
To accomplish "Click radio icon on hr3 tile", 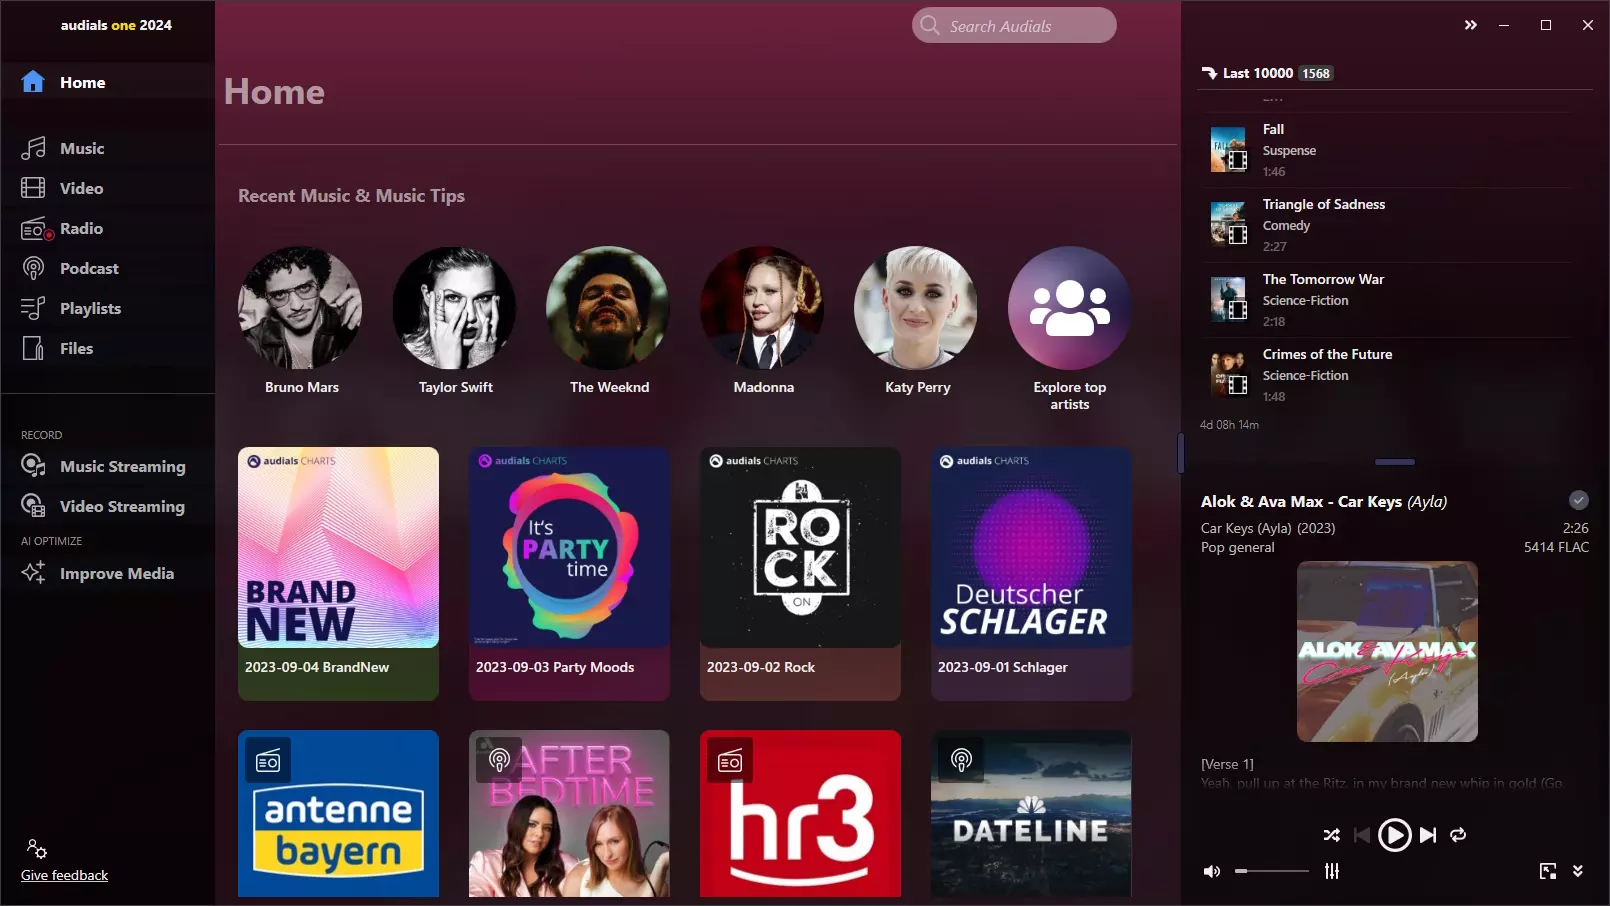I will point(730,761).
